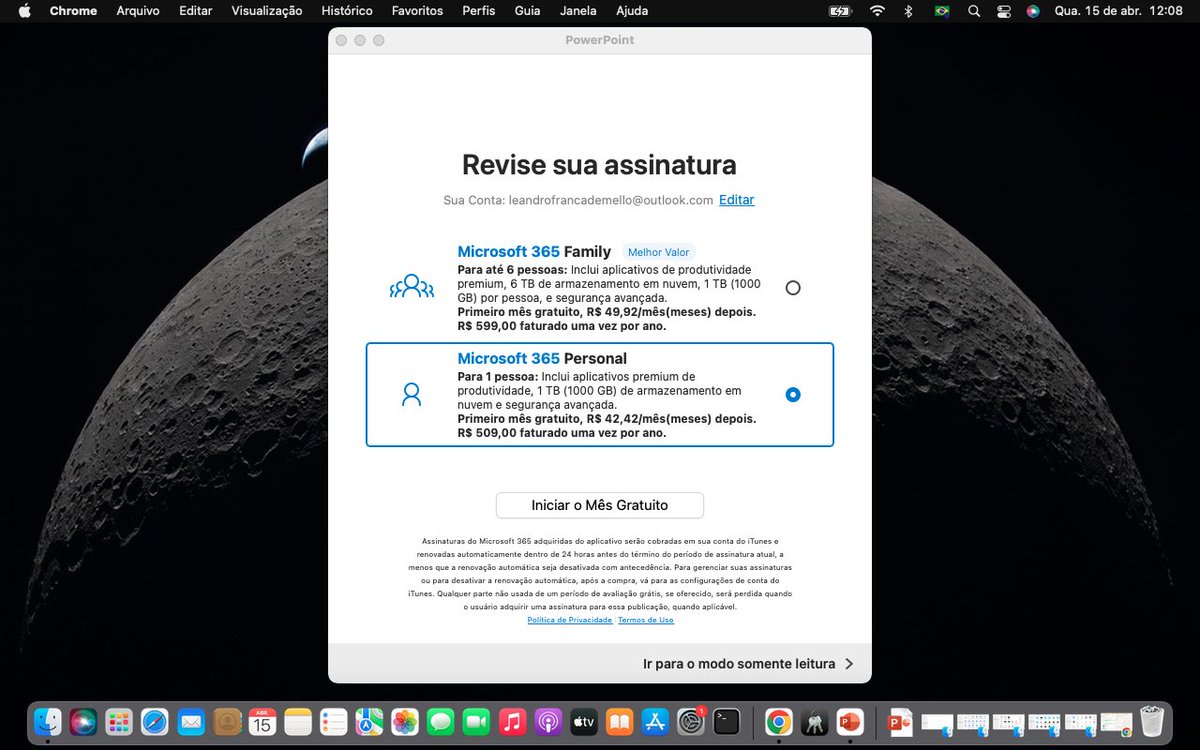
Task: Open the Editar menu in menu bar
Action: (196, 11)
